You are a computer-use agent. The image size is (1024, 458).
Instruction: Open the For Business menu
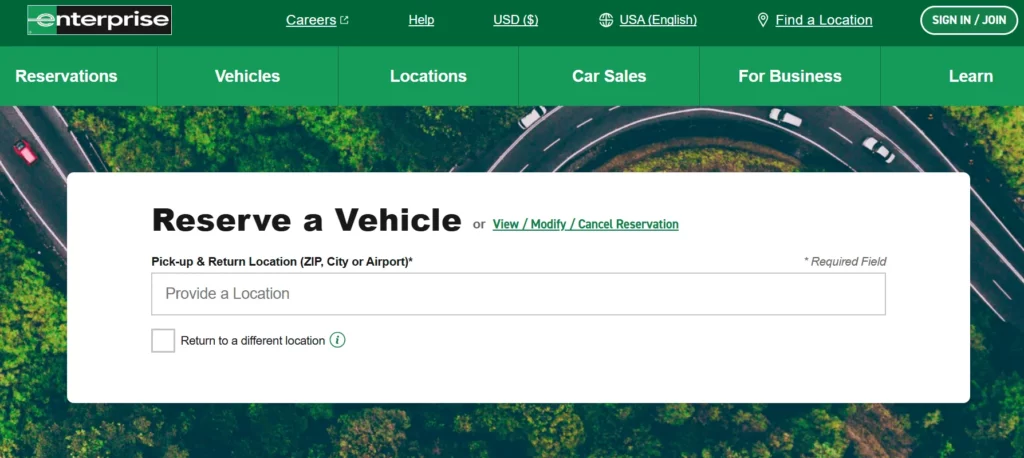[790, 76]
